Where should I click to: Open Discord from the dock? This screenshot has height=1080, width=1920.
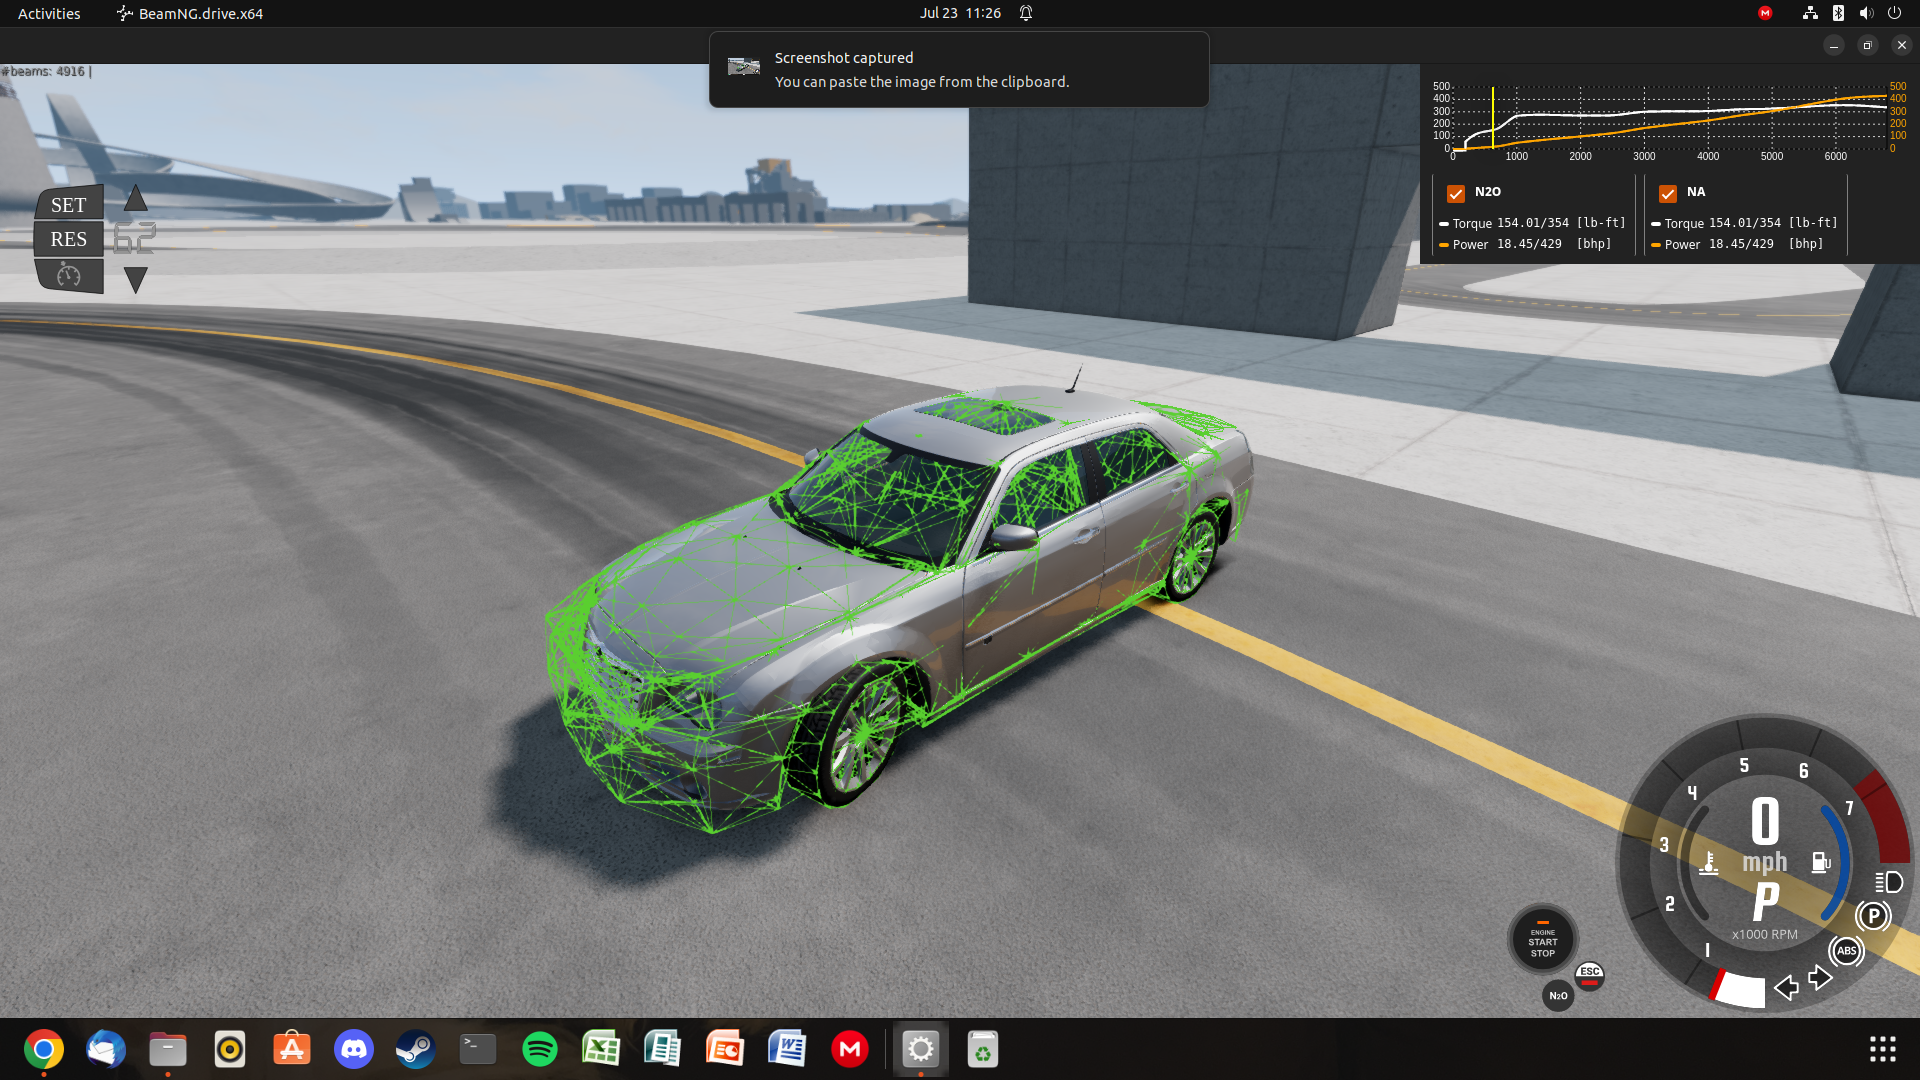coord(354,1049)
